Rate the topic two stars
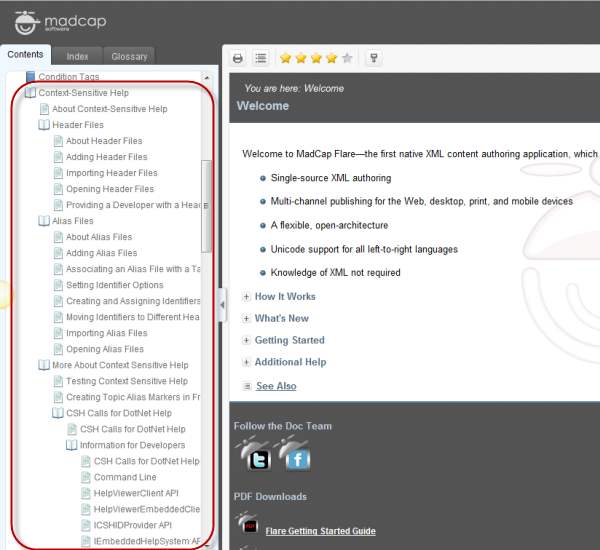Screen dimensions: 600x550 pos(301,58)
